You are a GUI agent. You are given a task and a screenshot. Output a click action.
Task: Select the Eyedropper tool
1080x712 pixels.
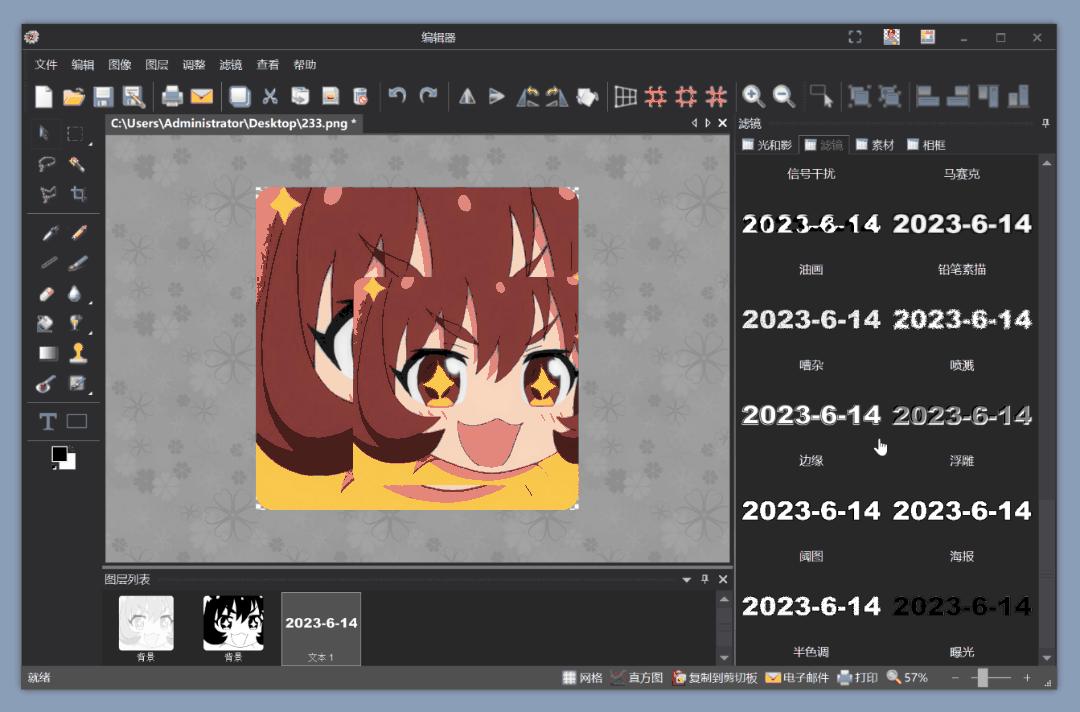47,234
